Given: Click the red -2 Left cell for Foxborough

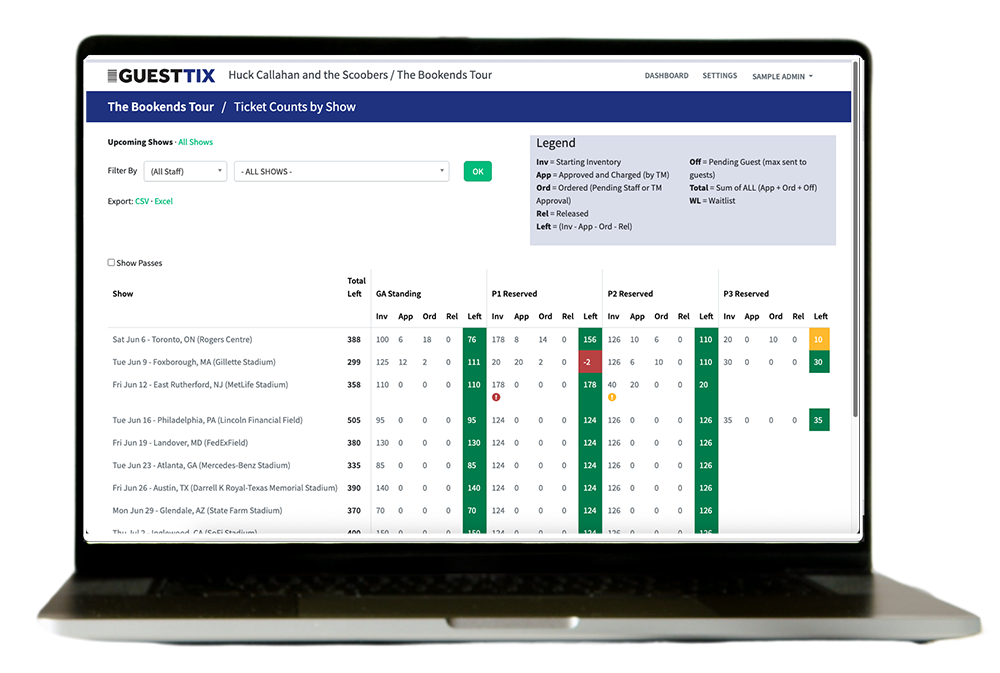Looking at the screenshot, I should pyautogui.click(x=590, y=362).
